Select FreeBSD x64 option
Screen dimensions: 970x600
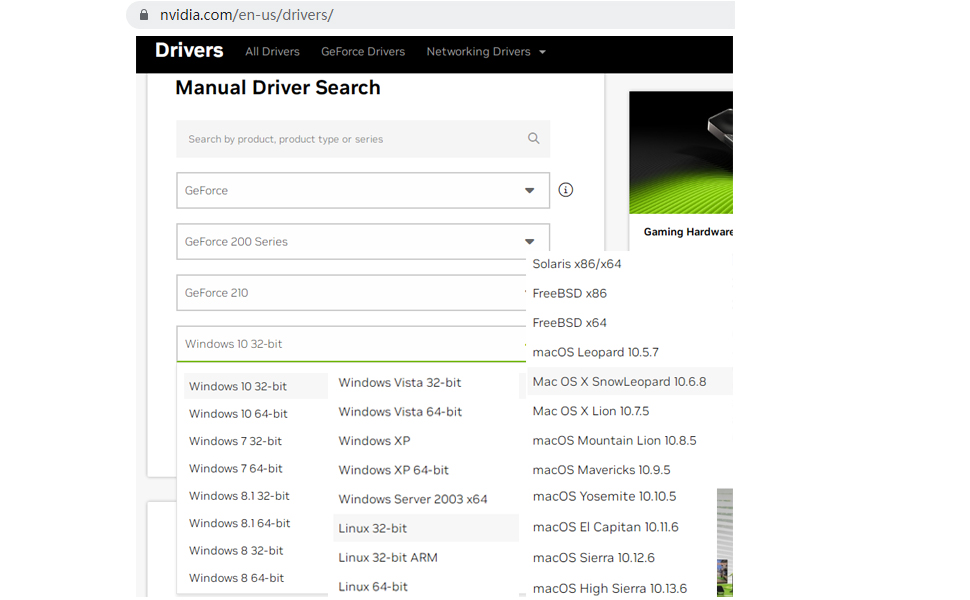(x=570, y=323)
